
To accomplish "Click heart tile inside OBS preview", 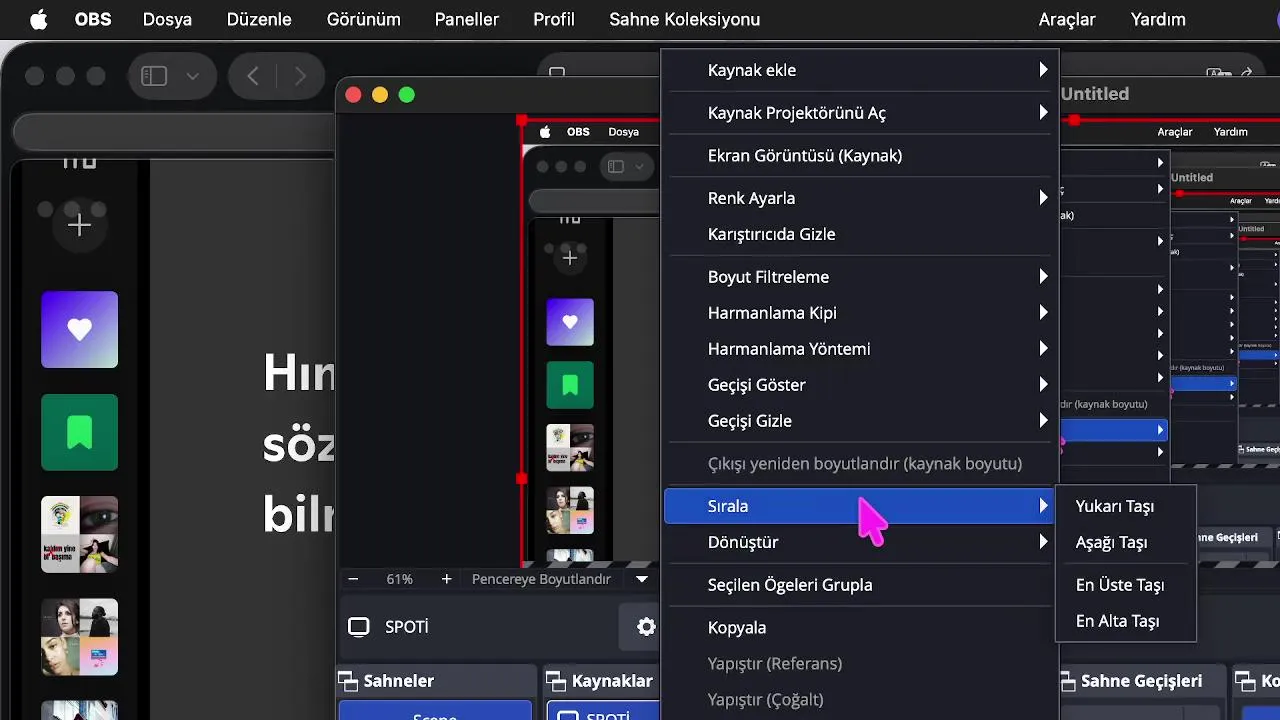I will pyautogui.click(x=570, y=322).
